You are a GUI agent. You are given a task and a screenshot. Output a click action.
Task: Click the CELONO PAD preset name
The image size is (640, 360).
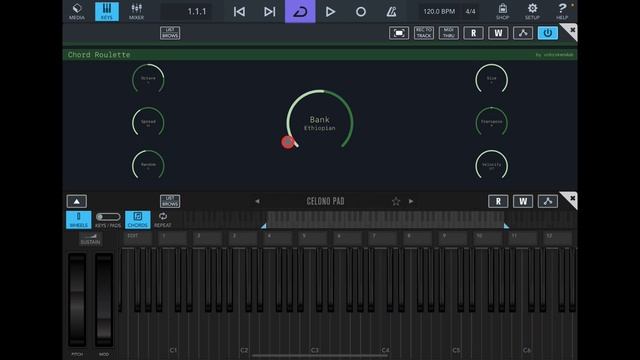(x=325, y=201)
